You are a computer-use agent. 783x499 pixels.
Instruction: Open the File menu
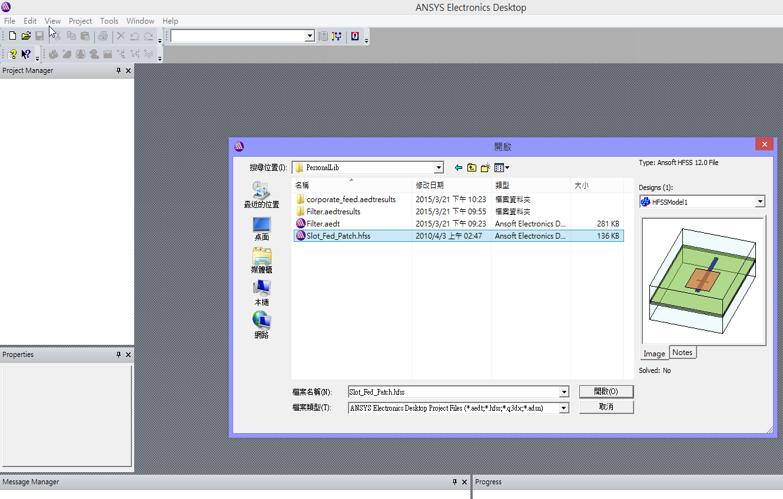(9, 21)
